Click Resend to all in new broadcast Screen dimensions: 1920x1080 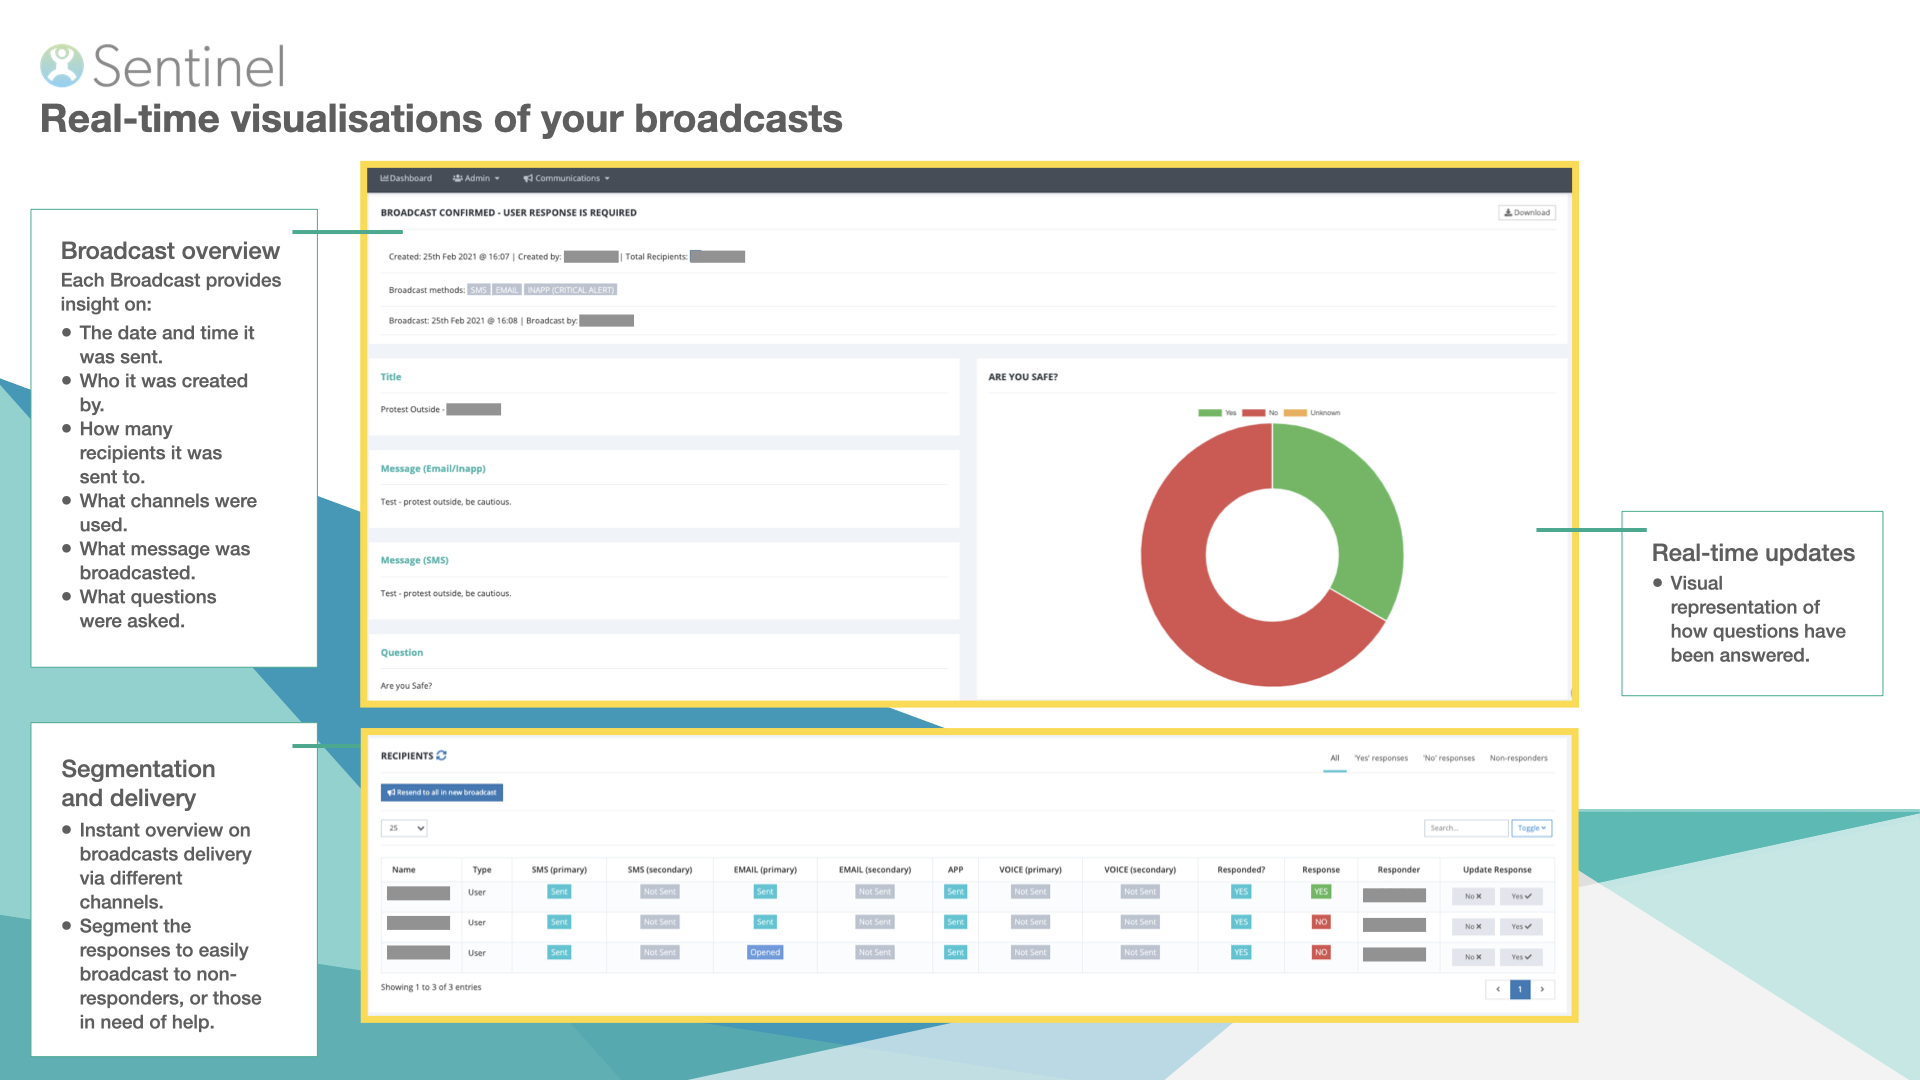point(442,793)
